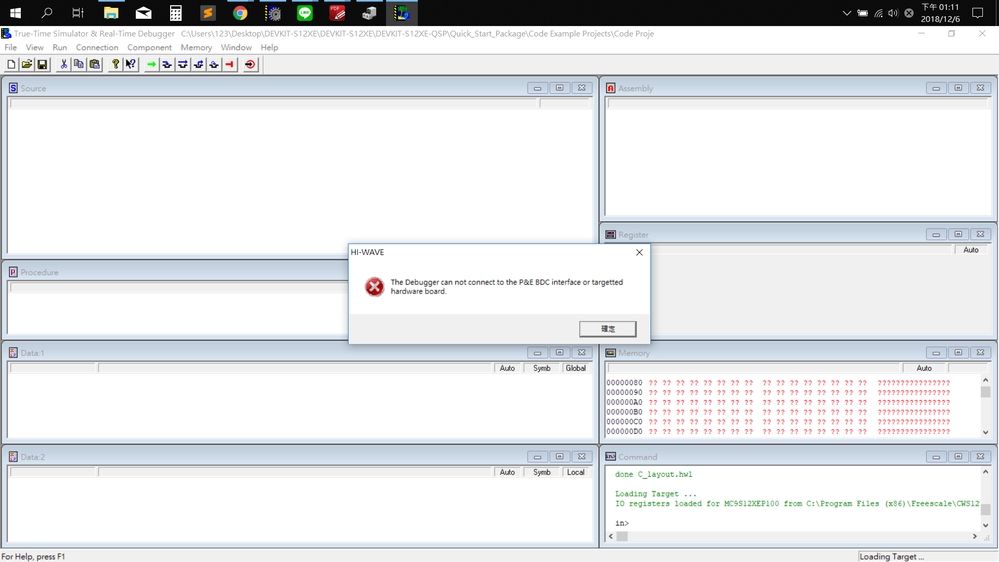Screen dimensions: 999x562
Task: Activate the context help pointer icon
Action: pos(131,64)
